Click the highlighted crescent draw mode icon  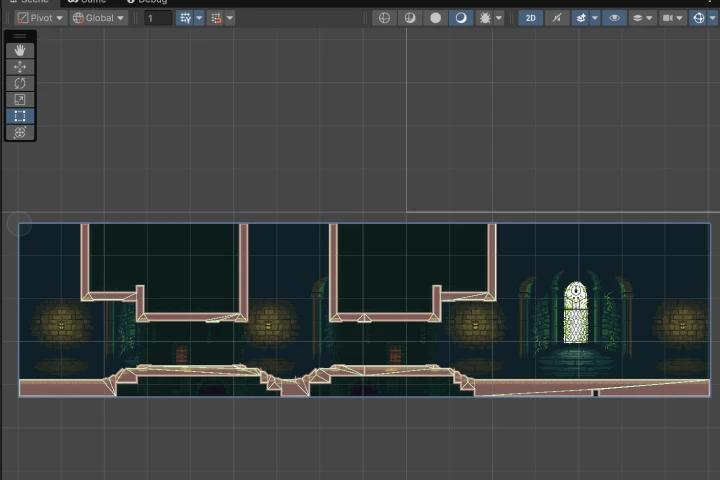click(461, 18)
